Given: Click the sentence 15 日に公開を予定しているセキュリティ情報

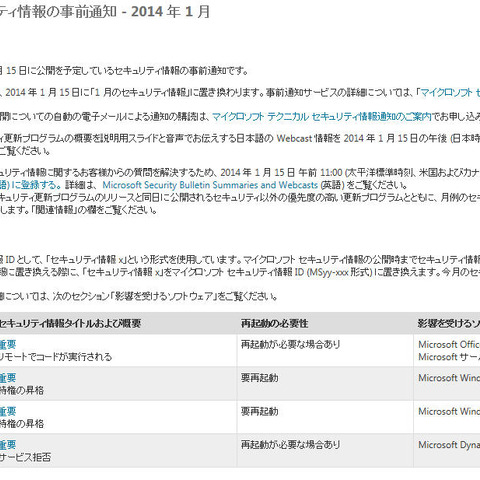Looking at the screenshot, I should pyautogui.click(x=123, y=71).
